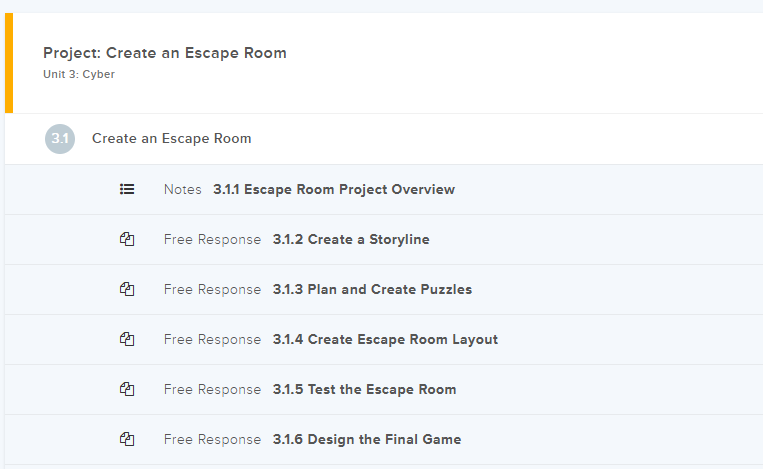Viewport: 763px width, 469px height.
Task: Open 3.1.1 Escape Room Project Overview
Action: pyautogui.click(x=334, y=189)
